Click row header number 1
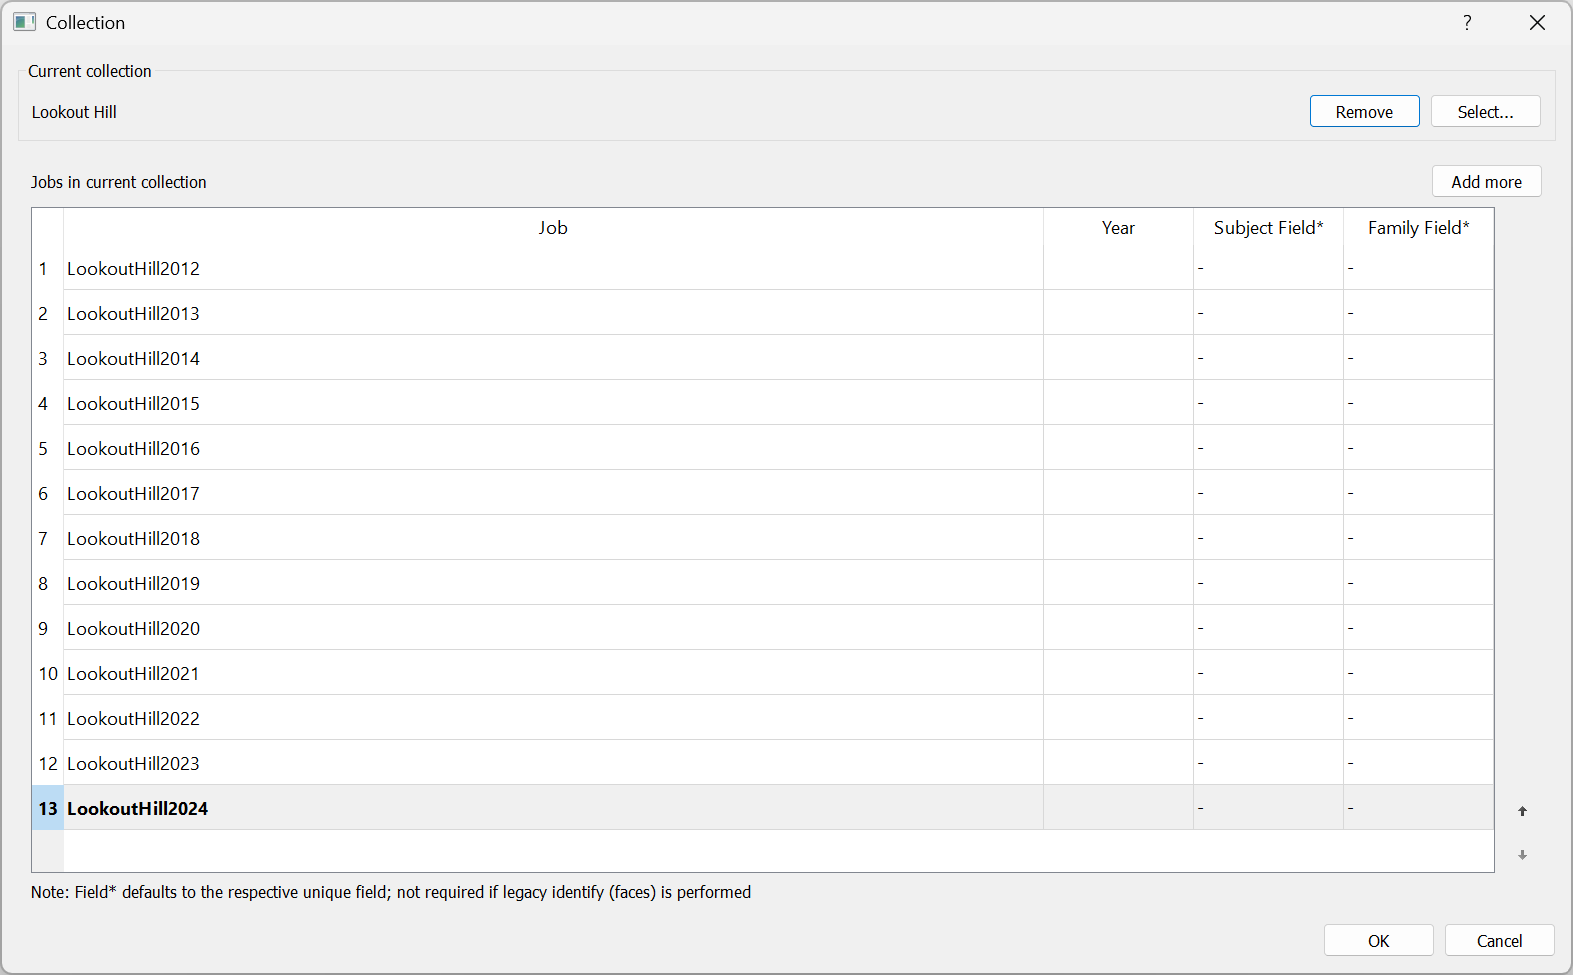 point(47,268)
